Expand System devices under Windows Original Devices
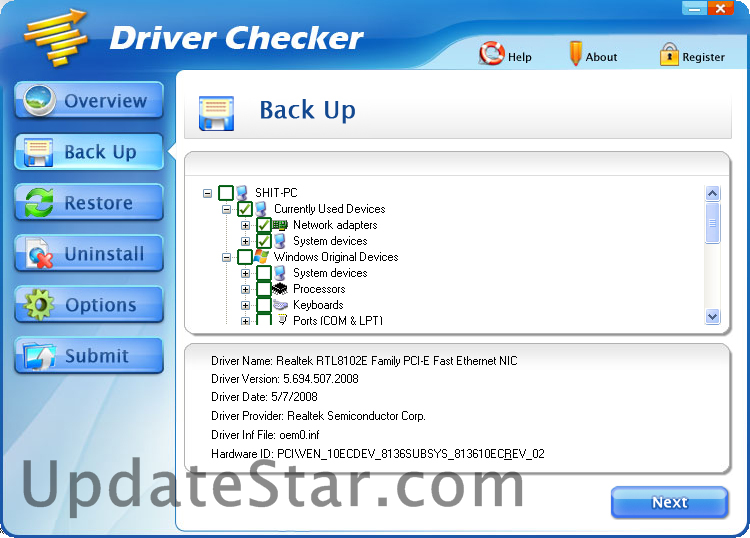The image size is (750, 538). pos(245,274)
